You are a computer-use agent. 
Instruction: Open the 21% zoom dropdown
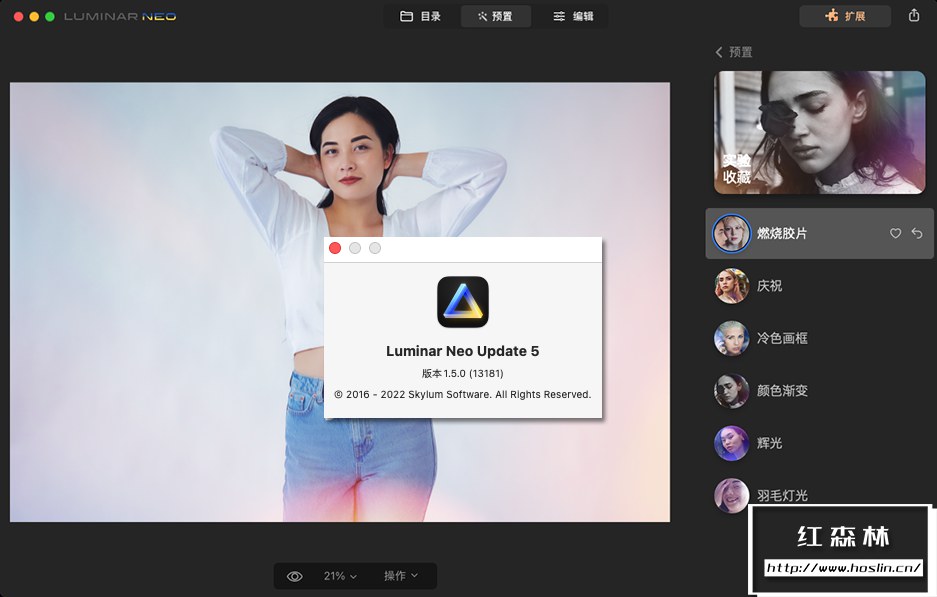tap(340, 576)
